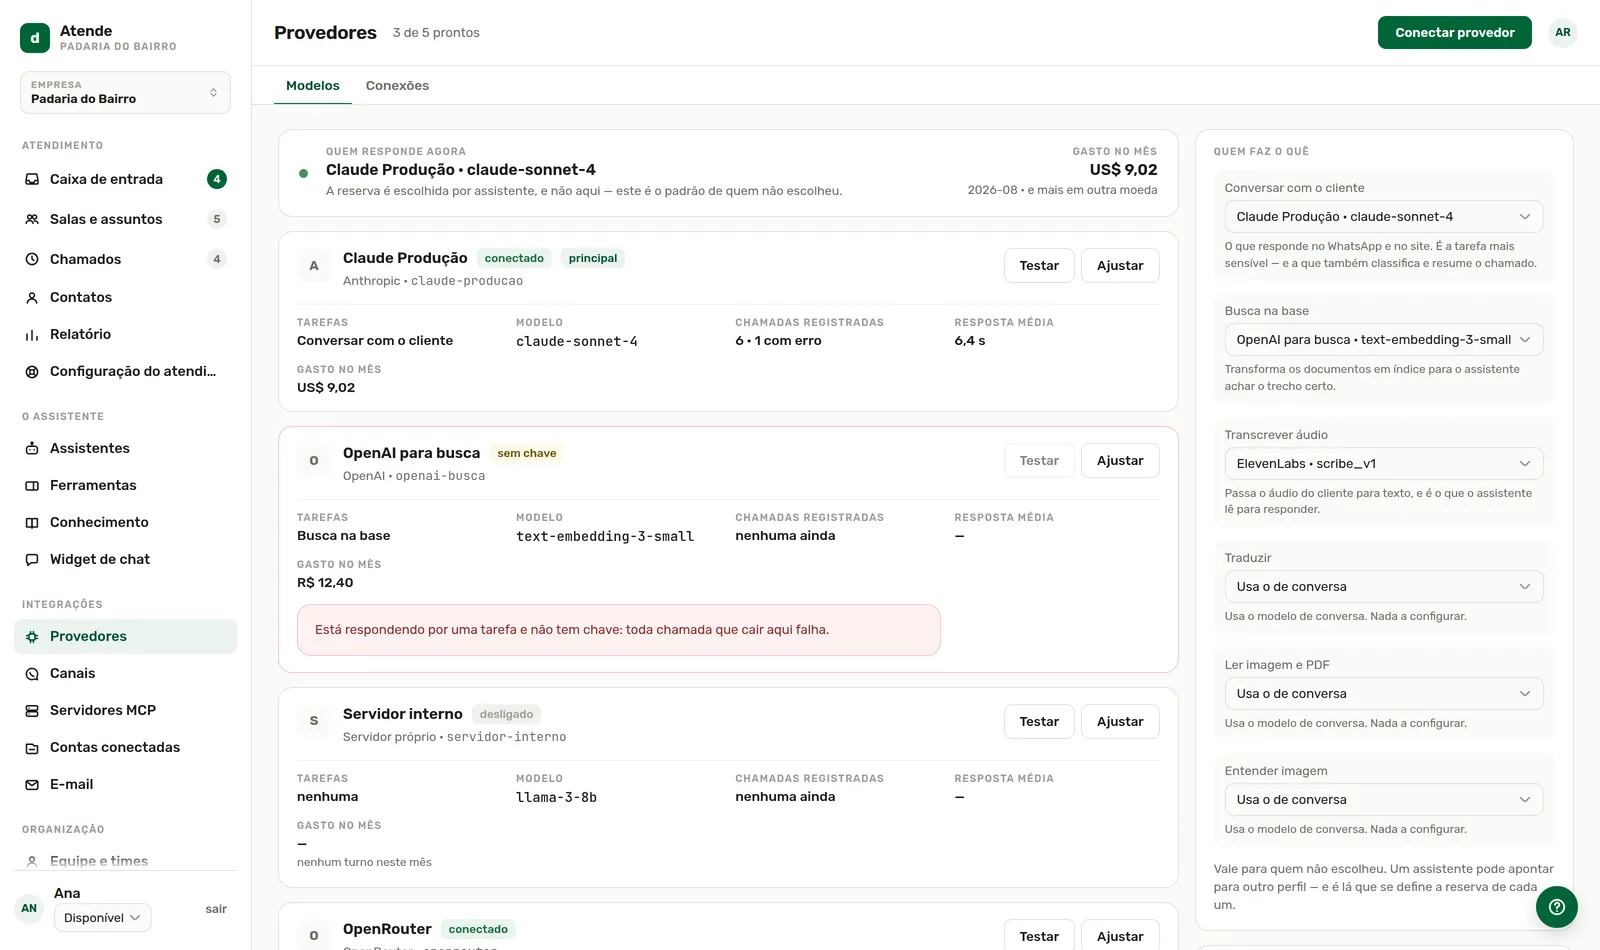Open Caixa de entrada inbox icon
The height and width of the screenshot is (950, 1600).
click(32, 179)
